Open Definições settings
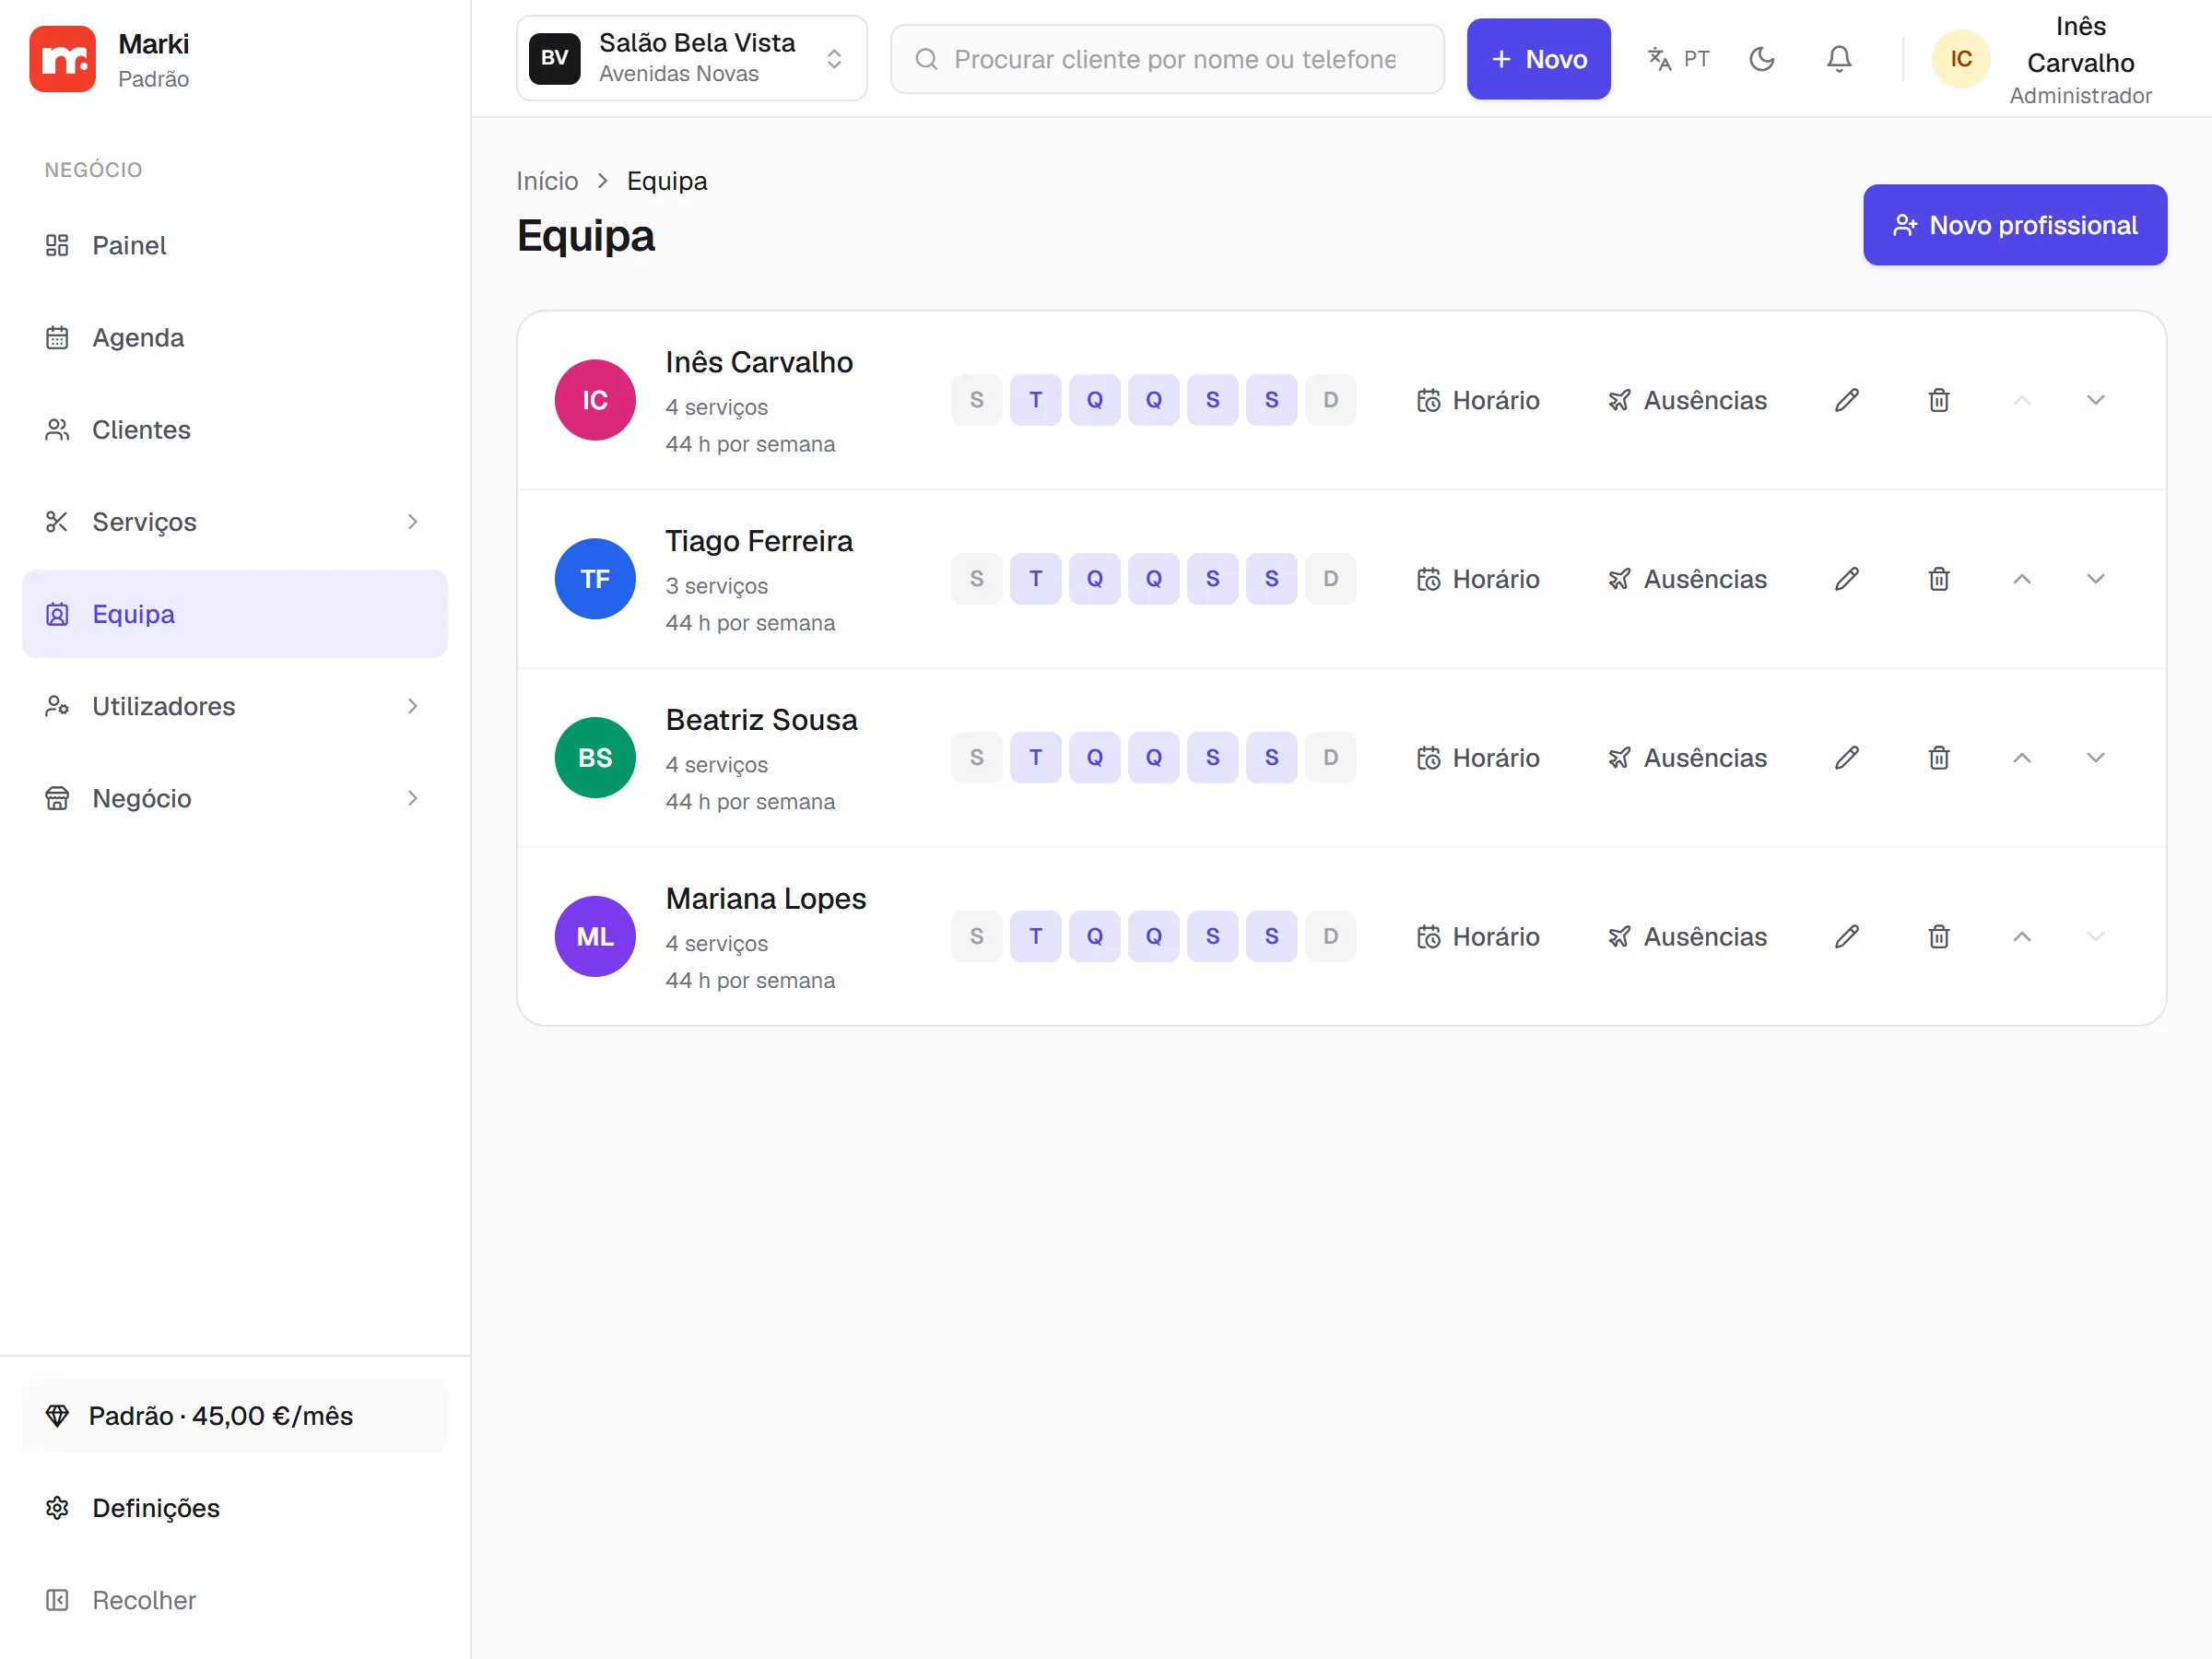The image size is (2212, 1659). coord(234,1508)
